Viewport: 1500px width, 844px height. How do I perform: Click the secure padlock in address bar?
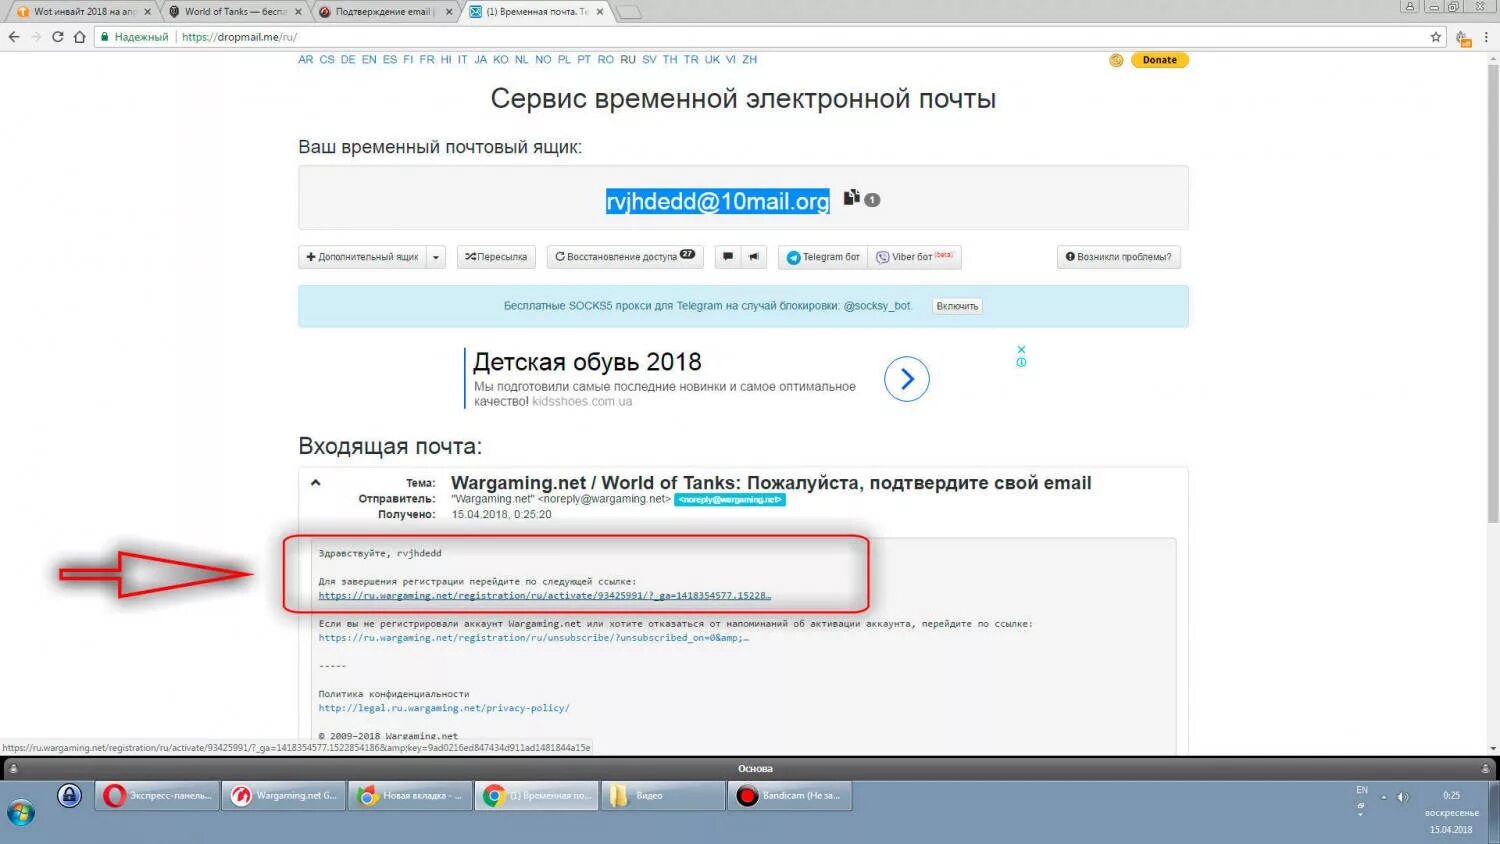(104, 37)
